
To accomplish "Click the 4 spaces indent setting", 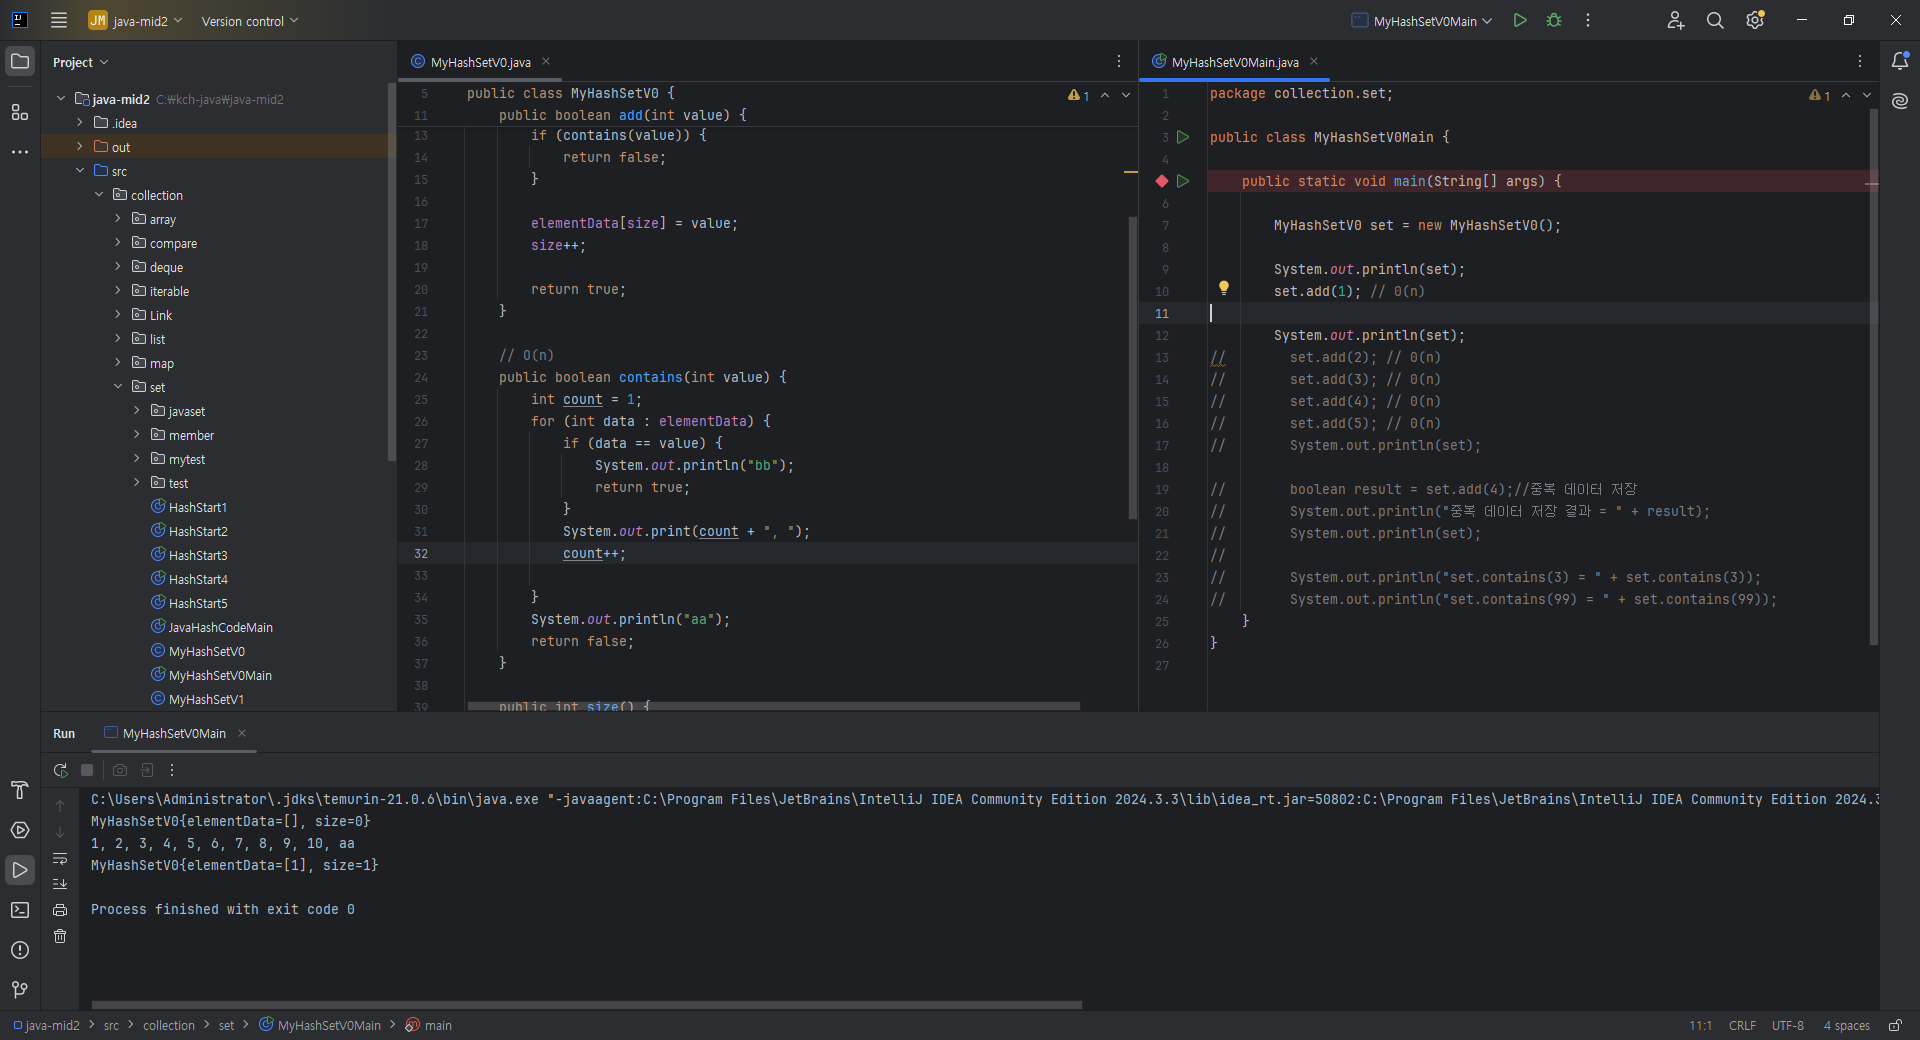I will [x=1846, y=1025].
